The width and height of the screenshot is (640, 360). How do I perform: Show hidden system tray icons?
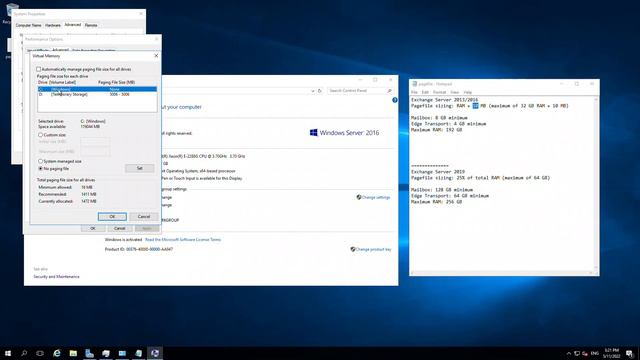pyautogui.click(x=569, y=353)
